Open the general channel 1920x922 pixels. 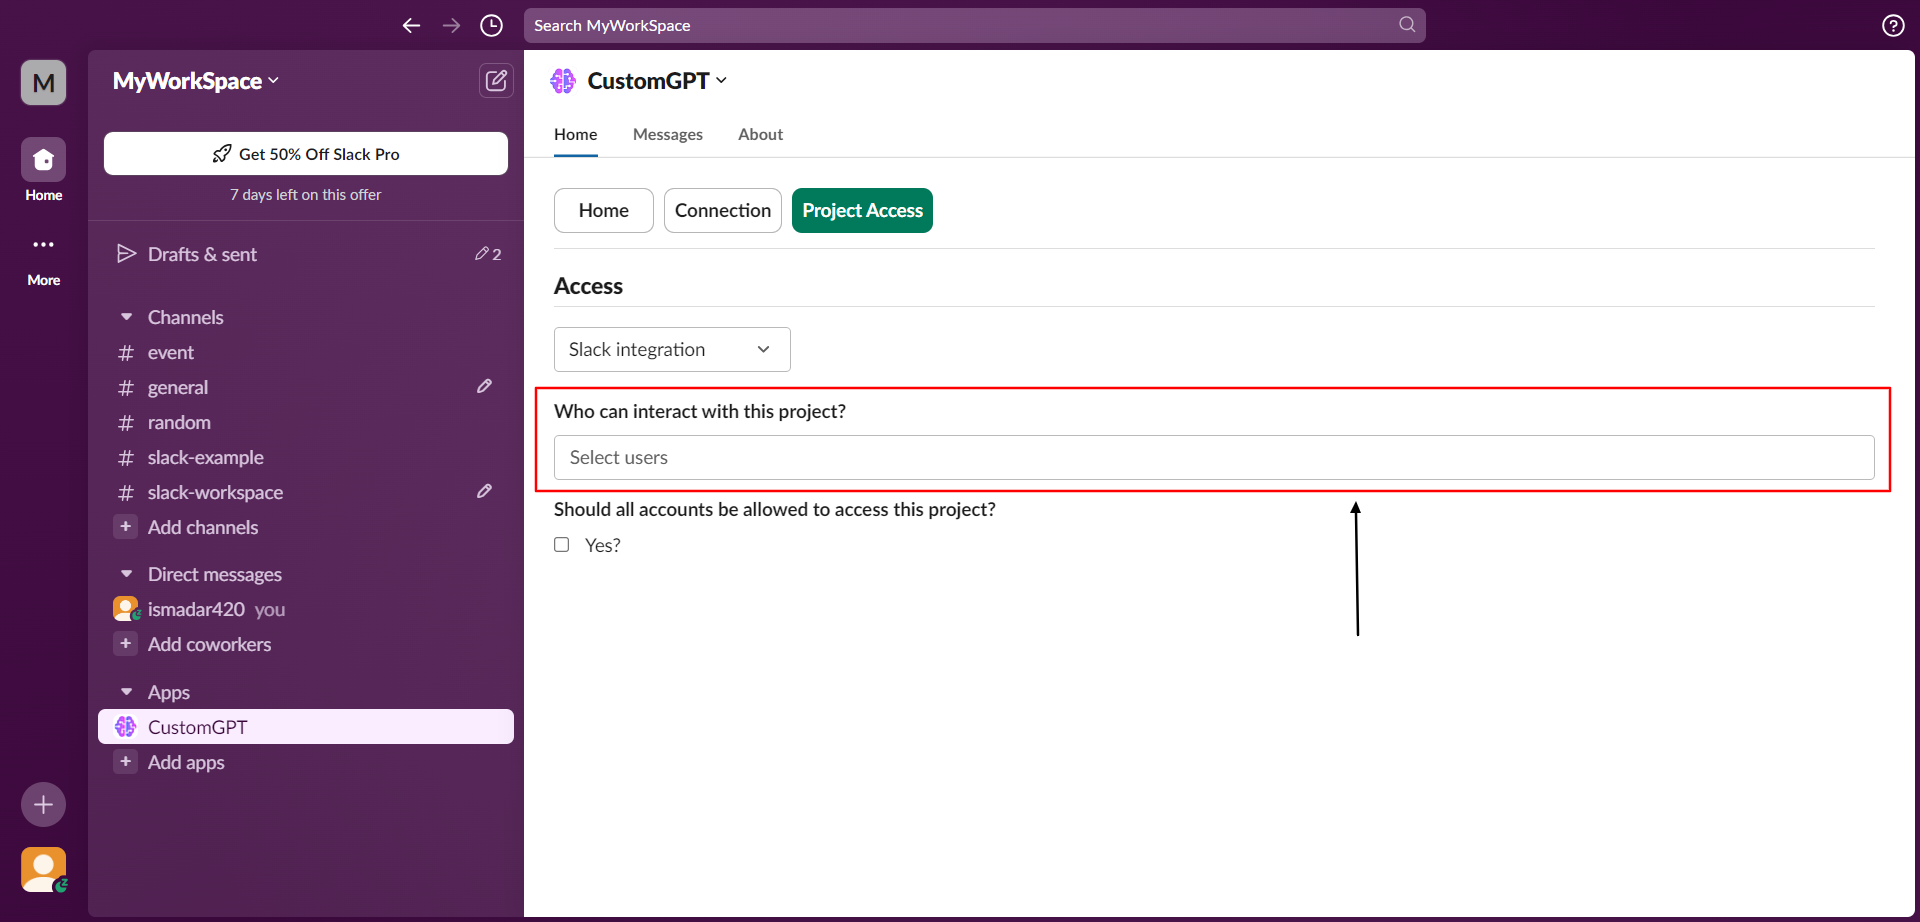click(306, 387)
